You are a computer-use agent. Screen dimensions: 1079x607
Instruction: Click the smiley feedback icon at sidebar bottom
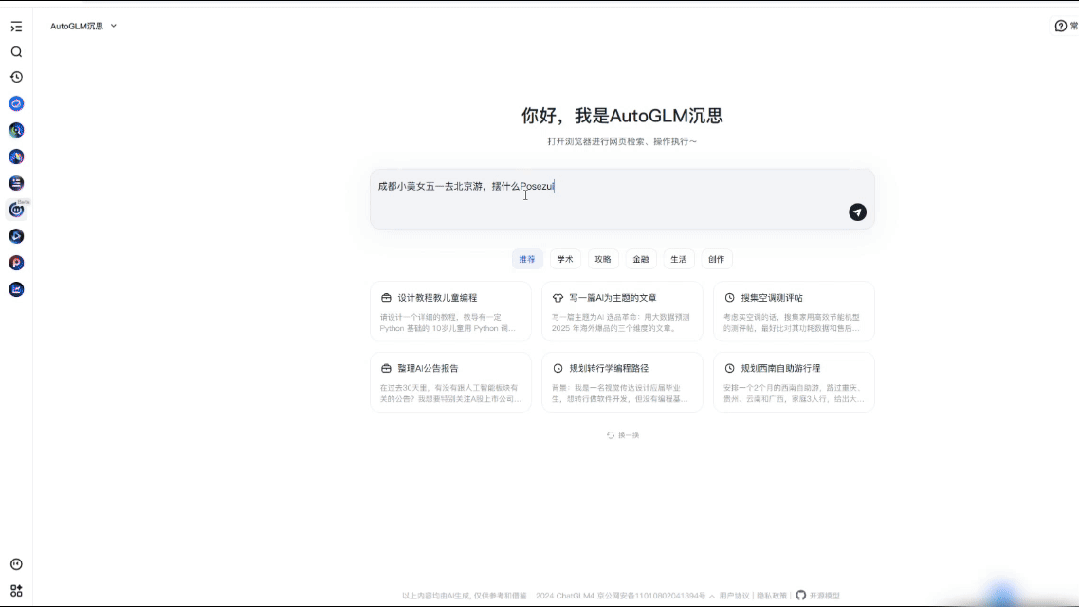[17, 564]
